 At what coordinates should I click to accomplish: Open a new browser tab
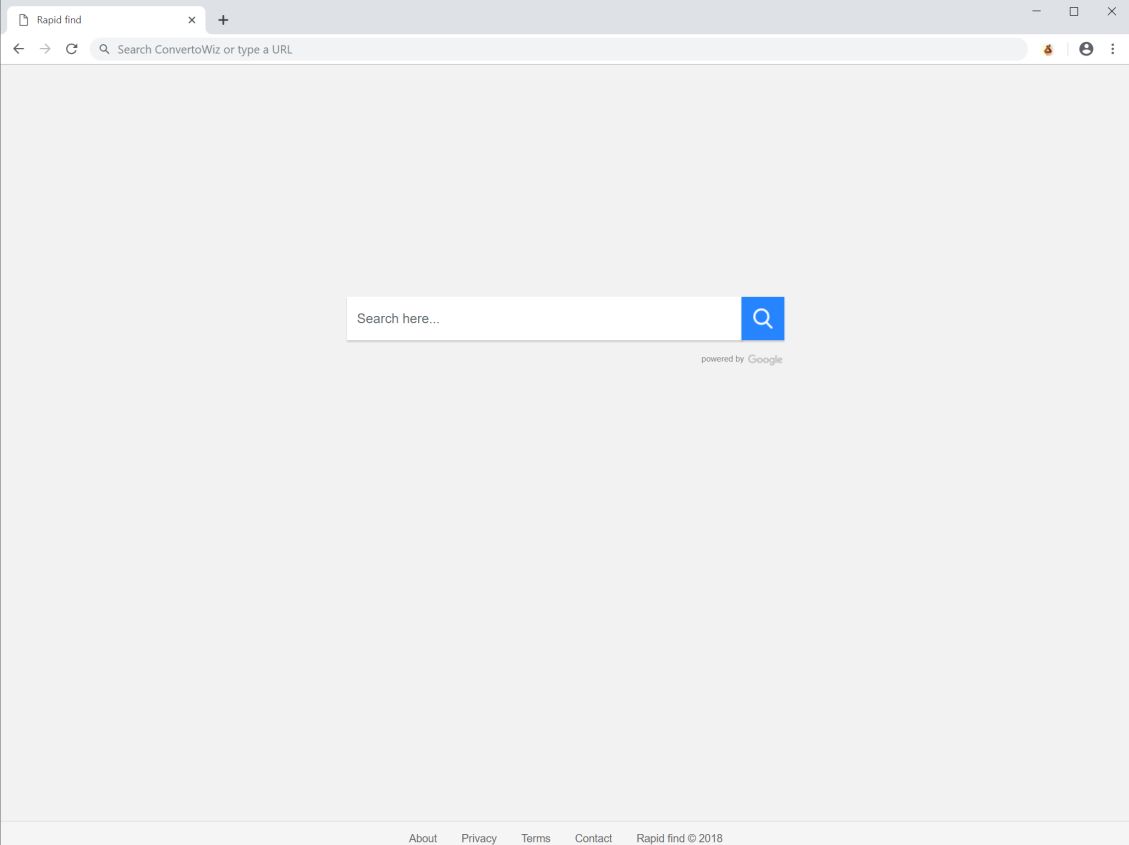(x=223, y=20)
